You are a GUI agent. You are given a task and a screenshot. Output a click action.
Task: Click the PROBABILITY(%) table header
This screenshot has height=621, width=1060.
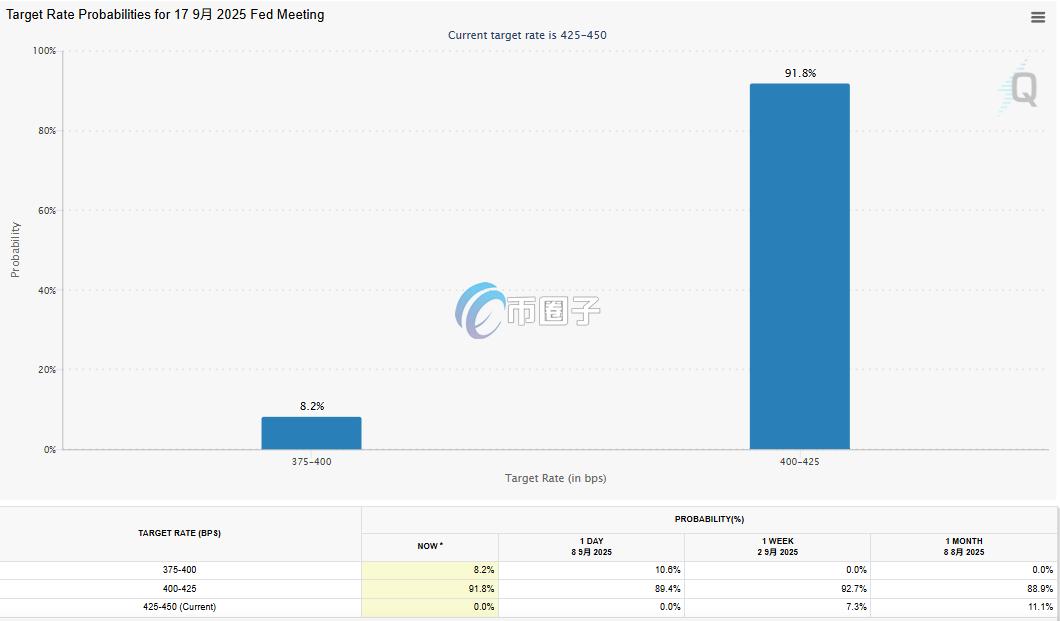[709, 519]
